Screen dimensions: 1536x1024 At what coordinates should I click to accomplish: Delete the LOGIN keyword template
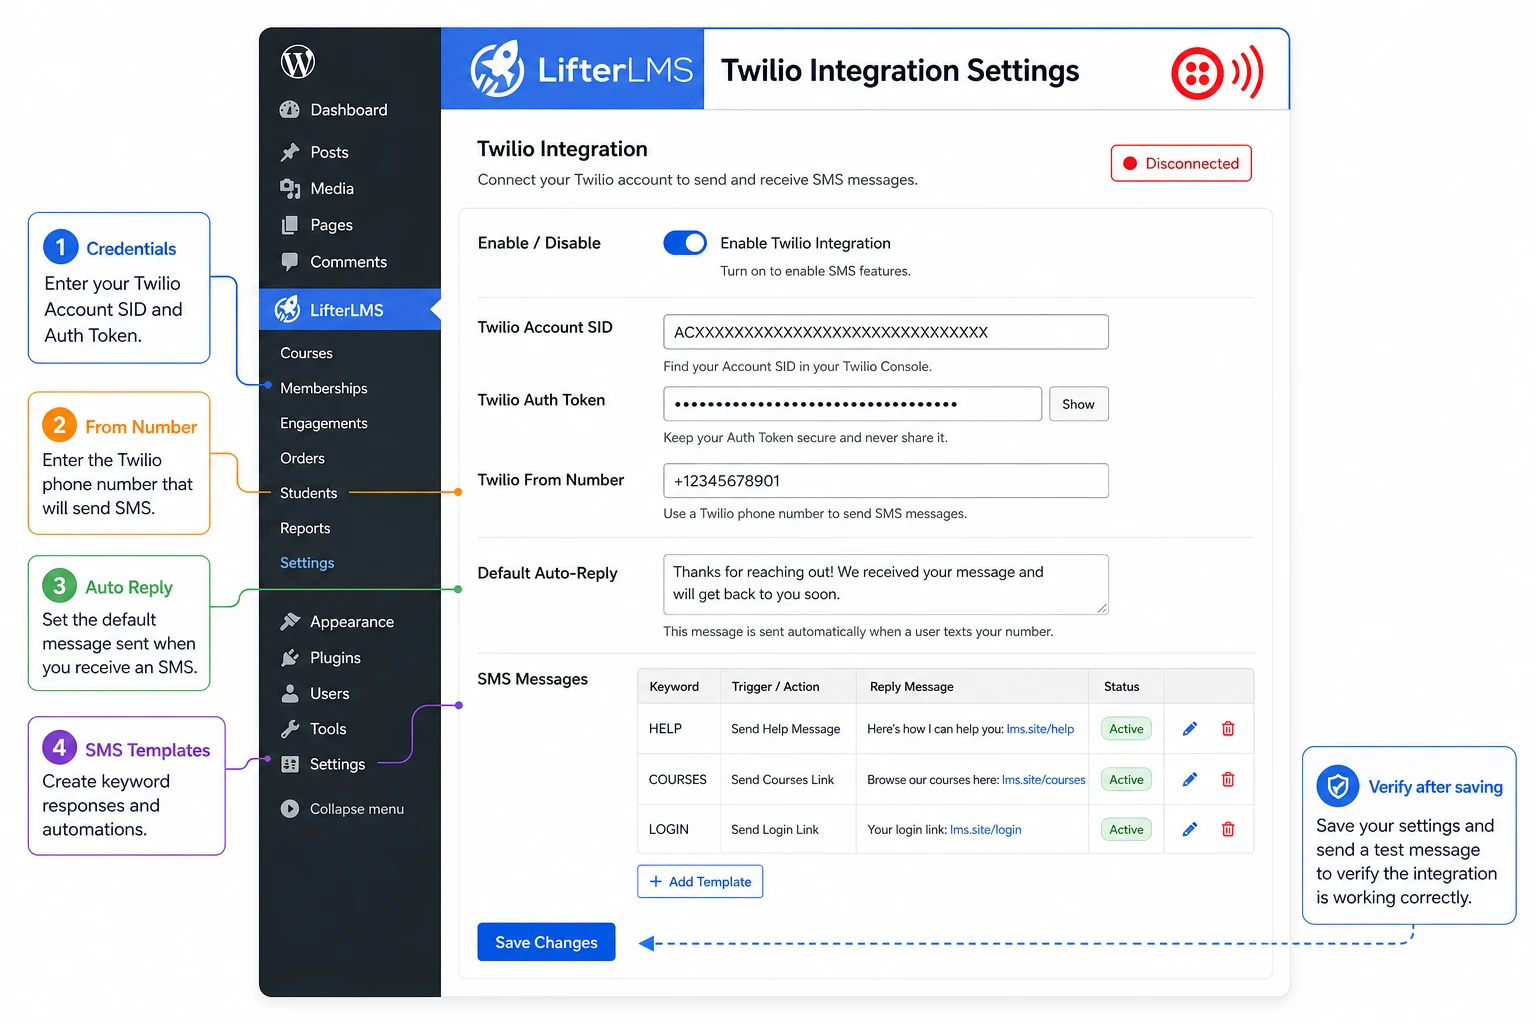pos(1228,829)
